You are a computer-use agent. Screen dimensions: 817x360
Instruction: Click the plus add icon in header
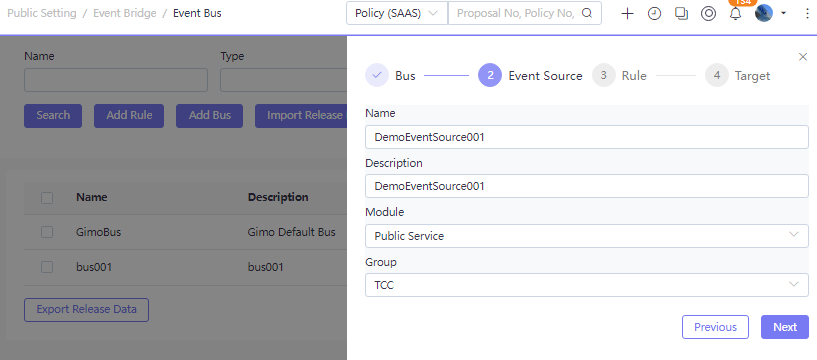pyautogui.click(x=627, y=14)
